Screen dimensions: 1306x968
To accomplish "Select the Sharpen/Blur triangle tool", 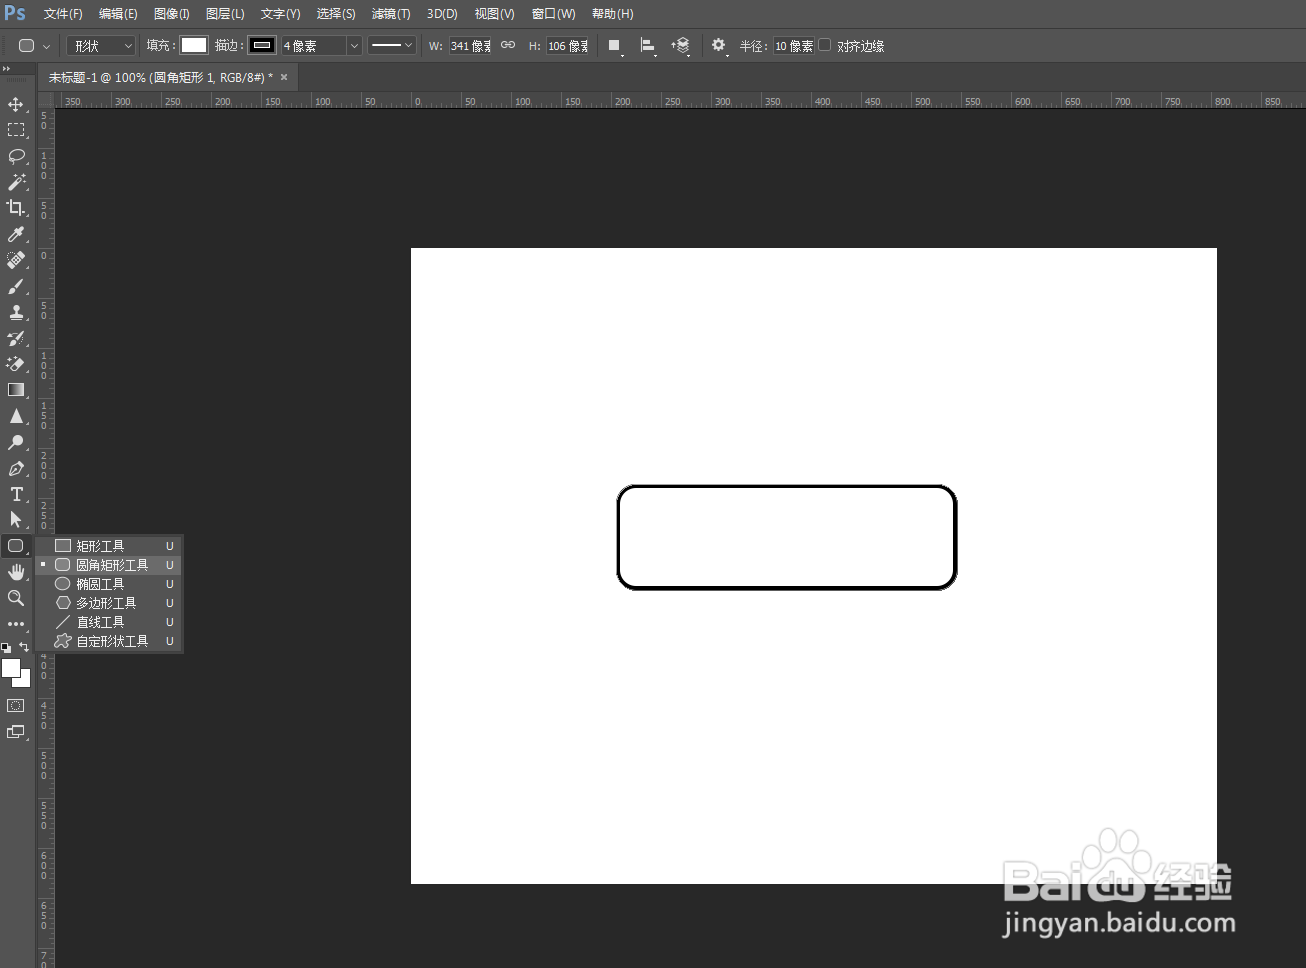I will (16, 416).
